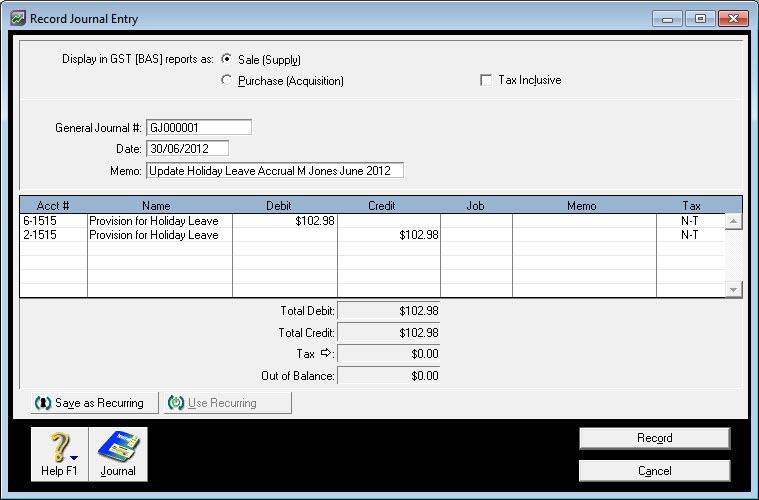Select Sale (Supply) radio option
Screen dimensions: 759x500
[x=226, y=59]
